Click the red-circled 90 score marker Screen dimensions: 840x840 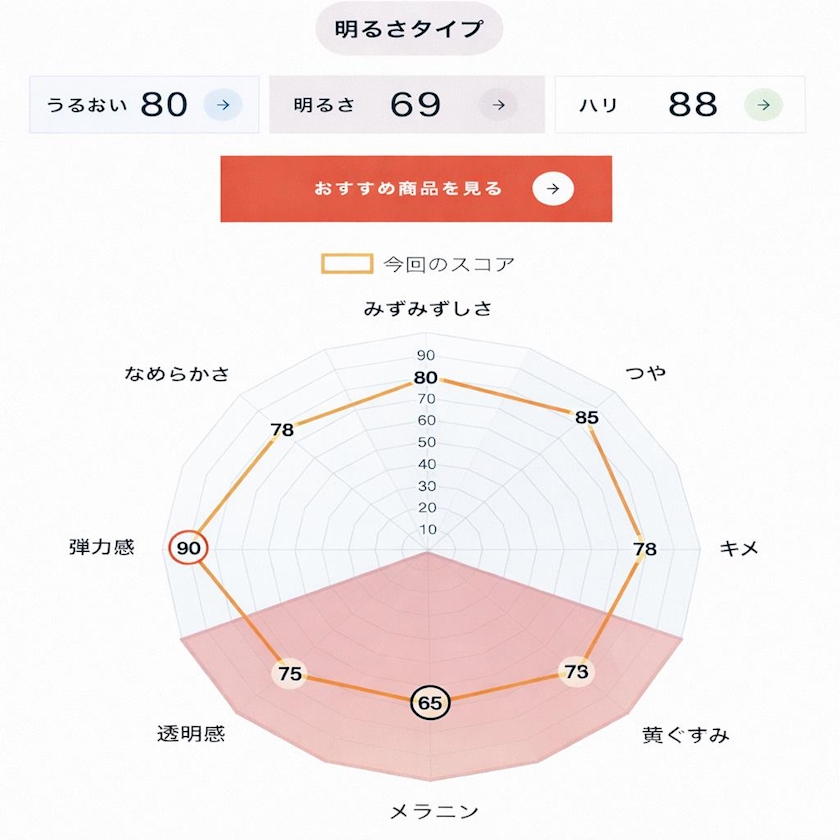pyautogui.click(x=188, y=548)
